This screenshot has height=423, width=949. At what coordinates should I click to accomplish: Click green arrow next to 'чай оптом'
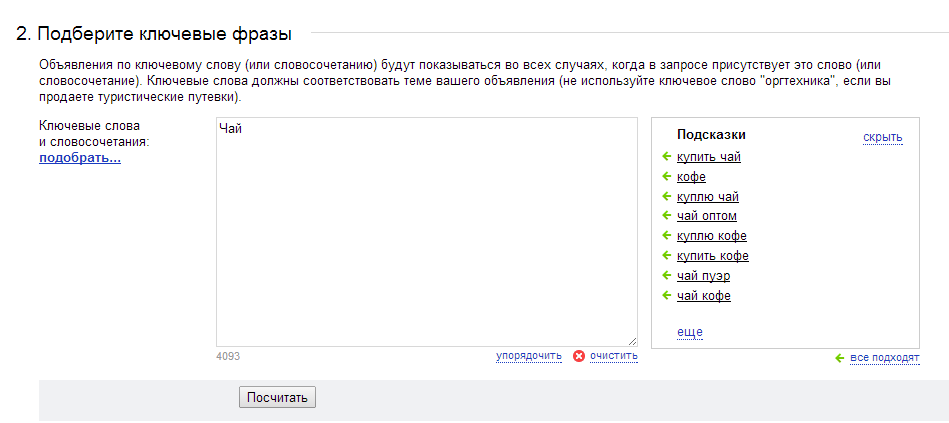[x=667, y=215]
